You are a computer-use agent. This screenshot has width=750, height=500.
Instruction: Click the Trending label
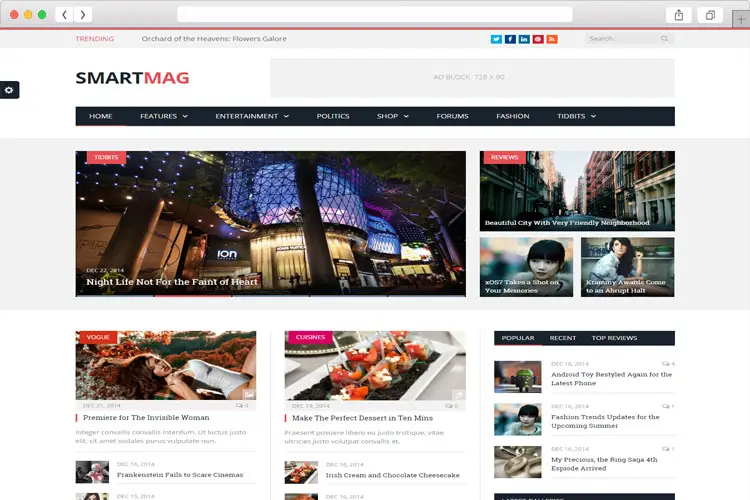point(95,39)
